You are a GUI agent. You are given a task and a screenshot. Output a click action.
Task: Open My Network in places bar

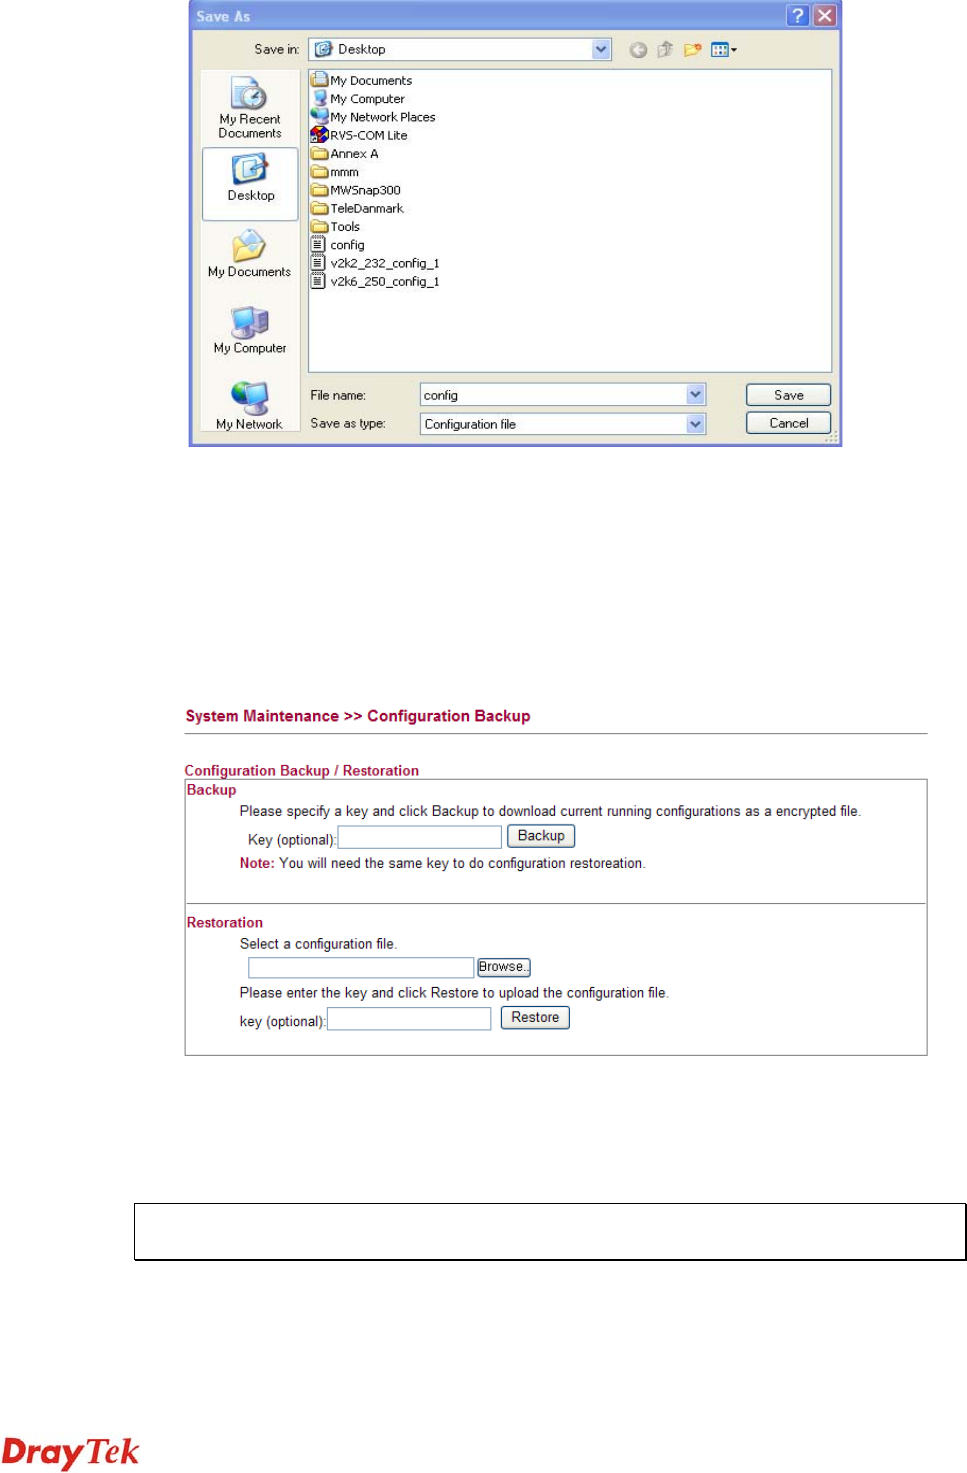pos(250,406)
